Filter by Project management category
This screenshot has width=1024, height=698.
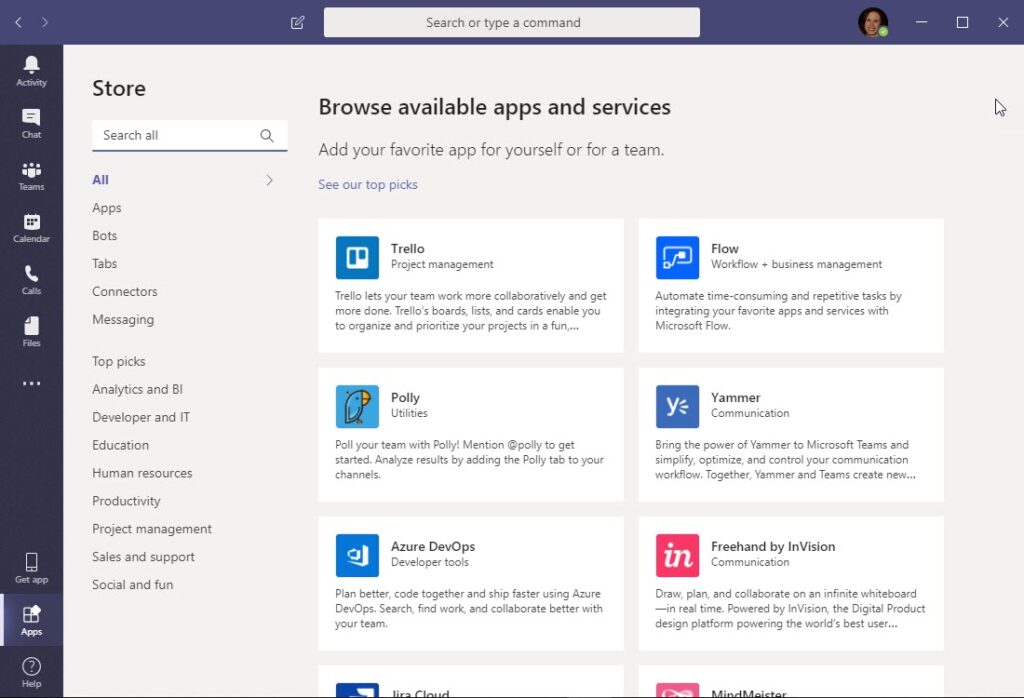152,529
